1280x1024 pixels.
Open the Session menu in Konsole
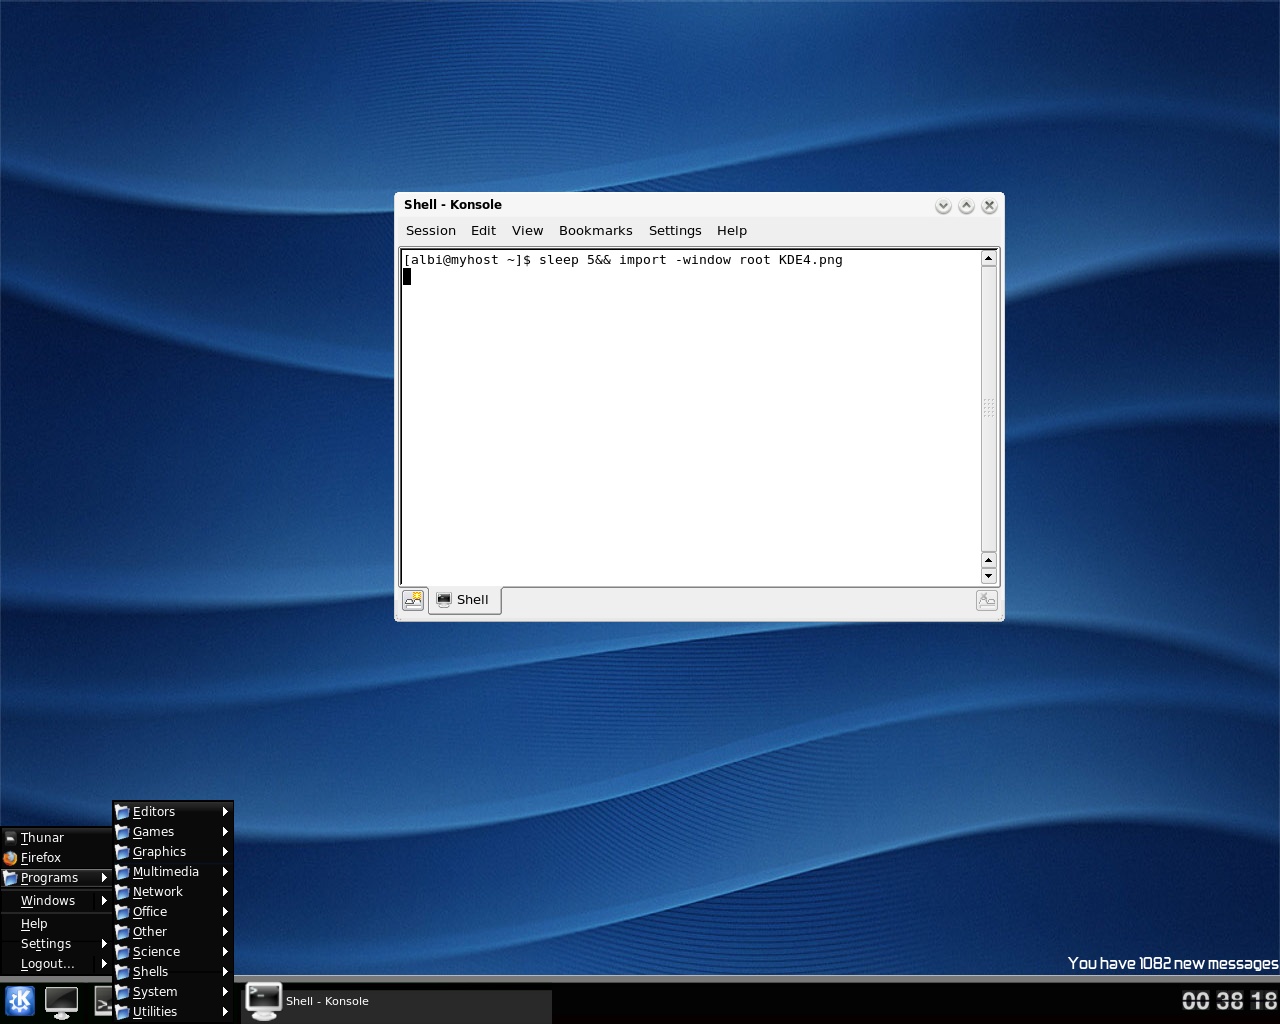(x=431, y=231)
